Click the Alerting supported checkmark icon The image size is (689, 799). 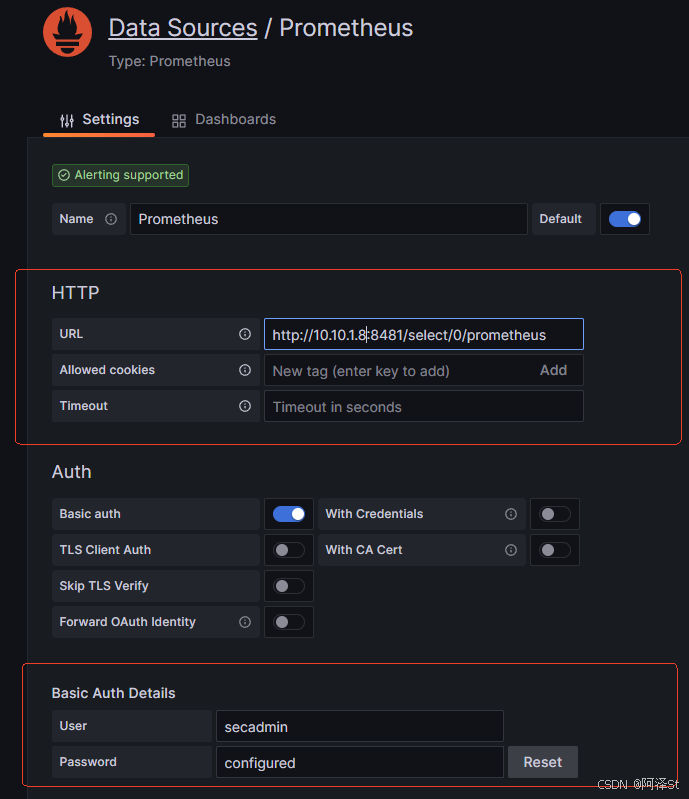pos(64,175)
